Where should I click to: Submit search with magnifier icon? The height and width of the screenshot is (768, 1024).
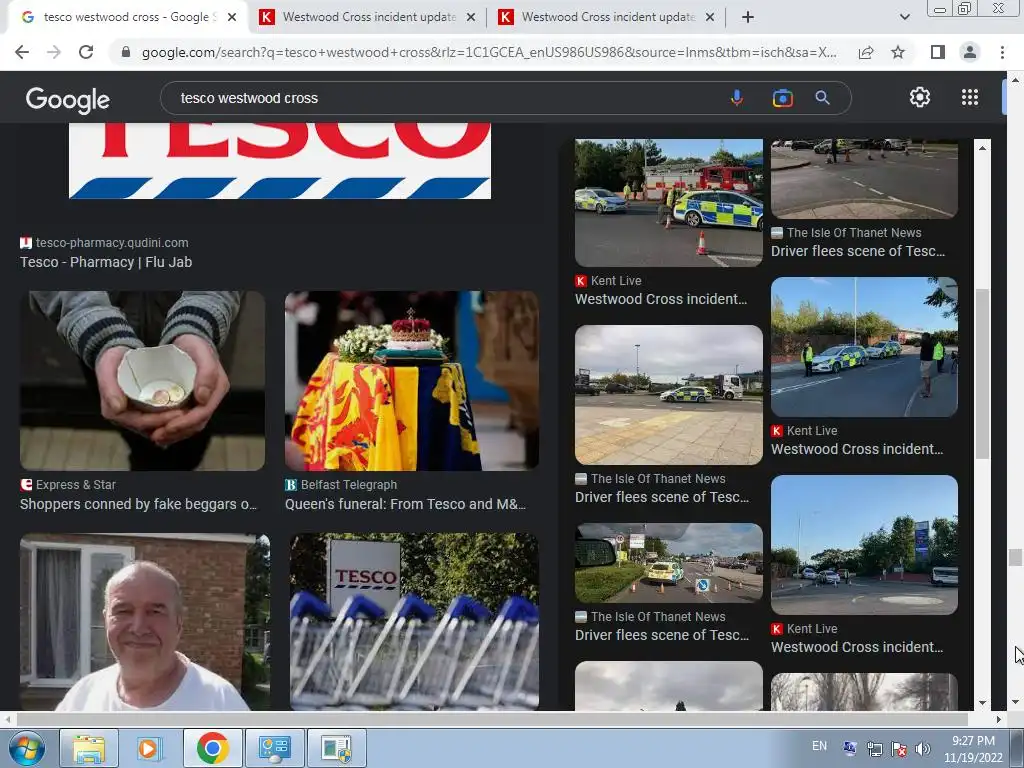point(823,98)
